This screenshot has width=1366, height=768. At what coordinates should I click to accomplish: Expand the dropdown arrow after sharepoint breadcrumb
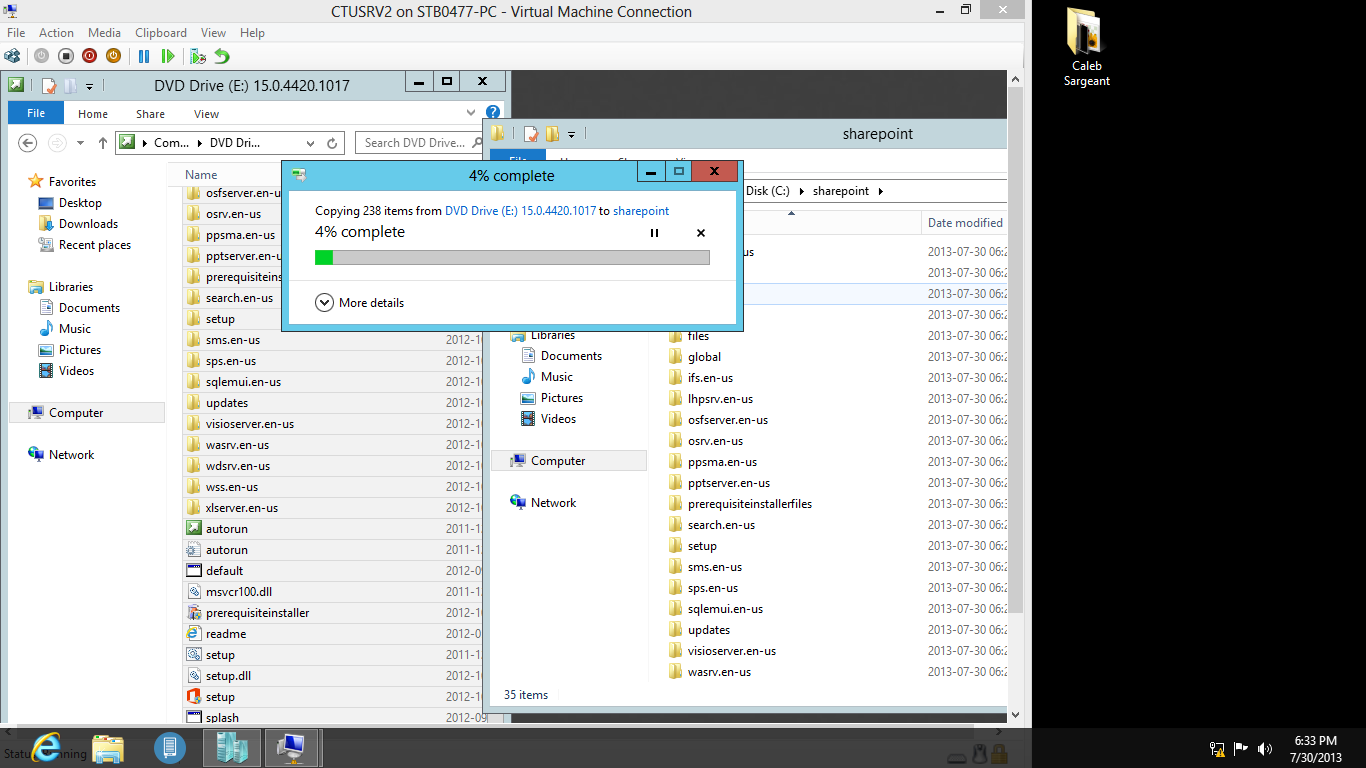coord(881,191)
